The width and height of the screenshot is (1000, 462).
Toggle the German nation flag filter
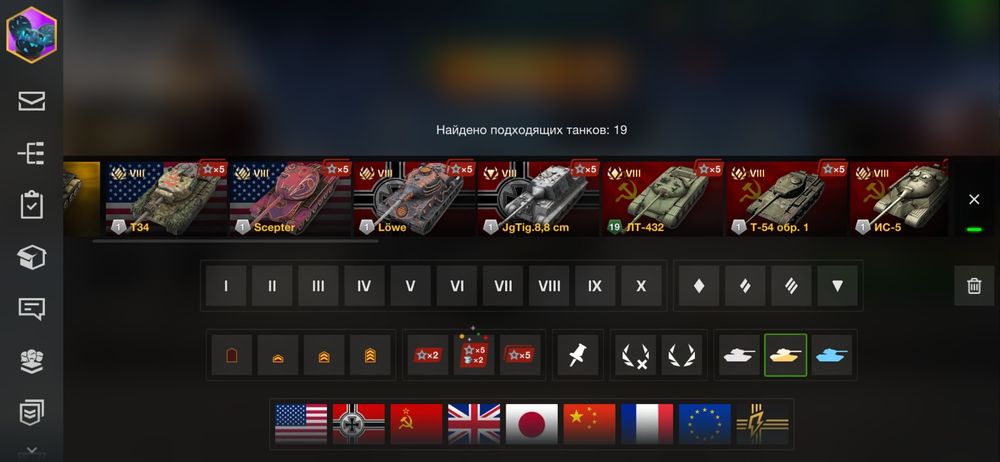coord(358,424)
